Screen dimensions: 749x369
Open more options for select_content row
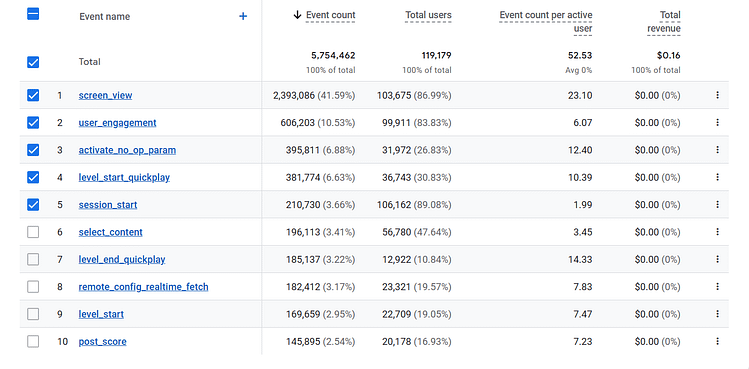point(717,232)
